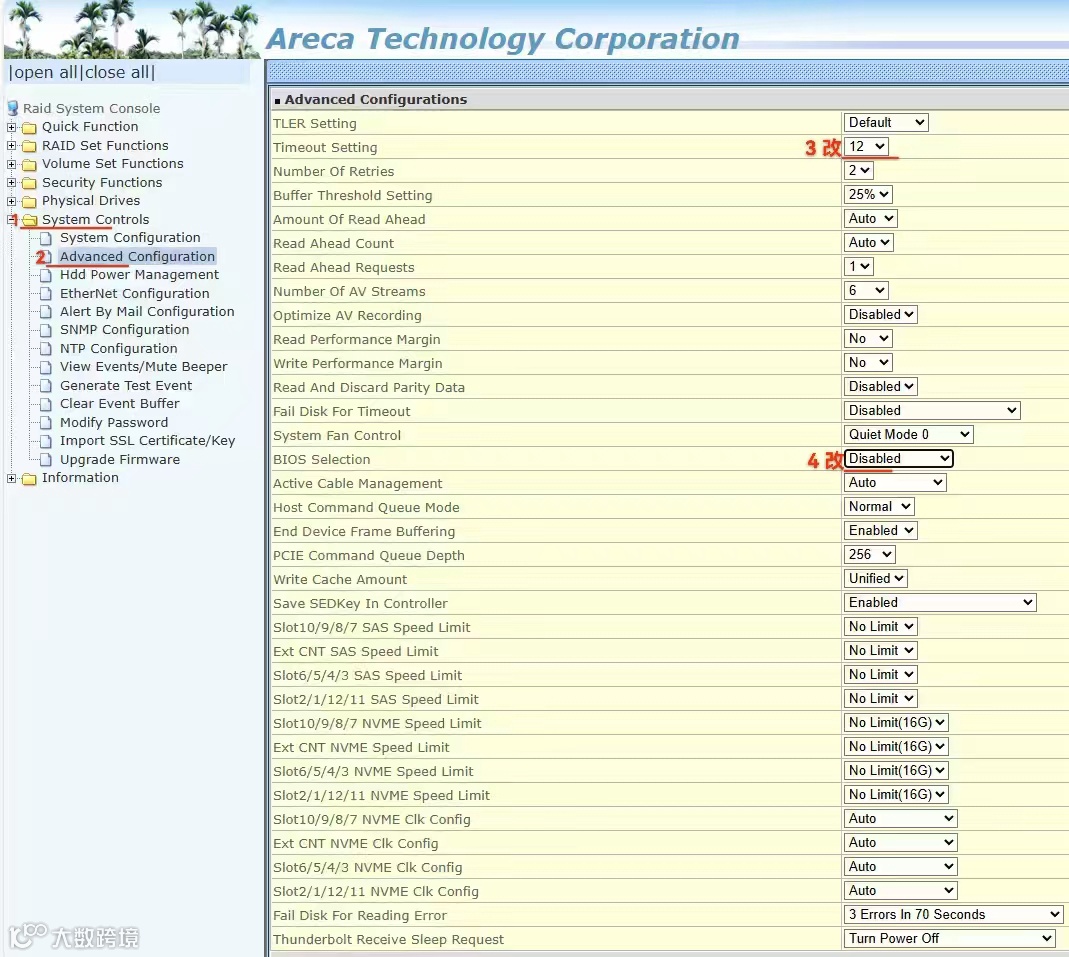Screen dimensions: 1069x957
Task: Click page icon beside NTP Configuration
Action: pos(46,349)
